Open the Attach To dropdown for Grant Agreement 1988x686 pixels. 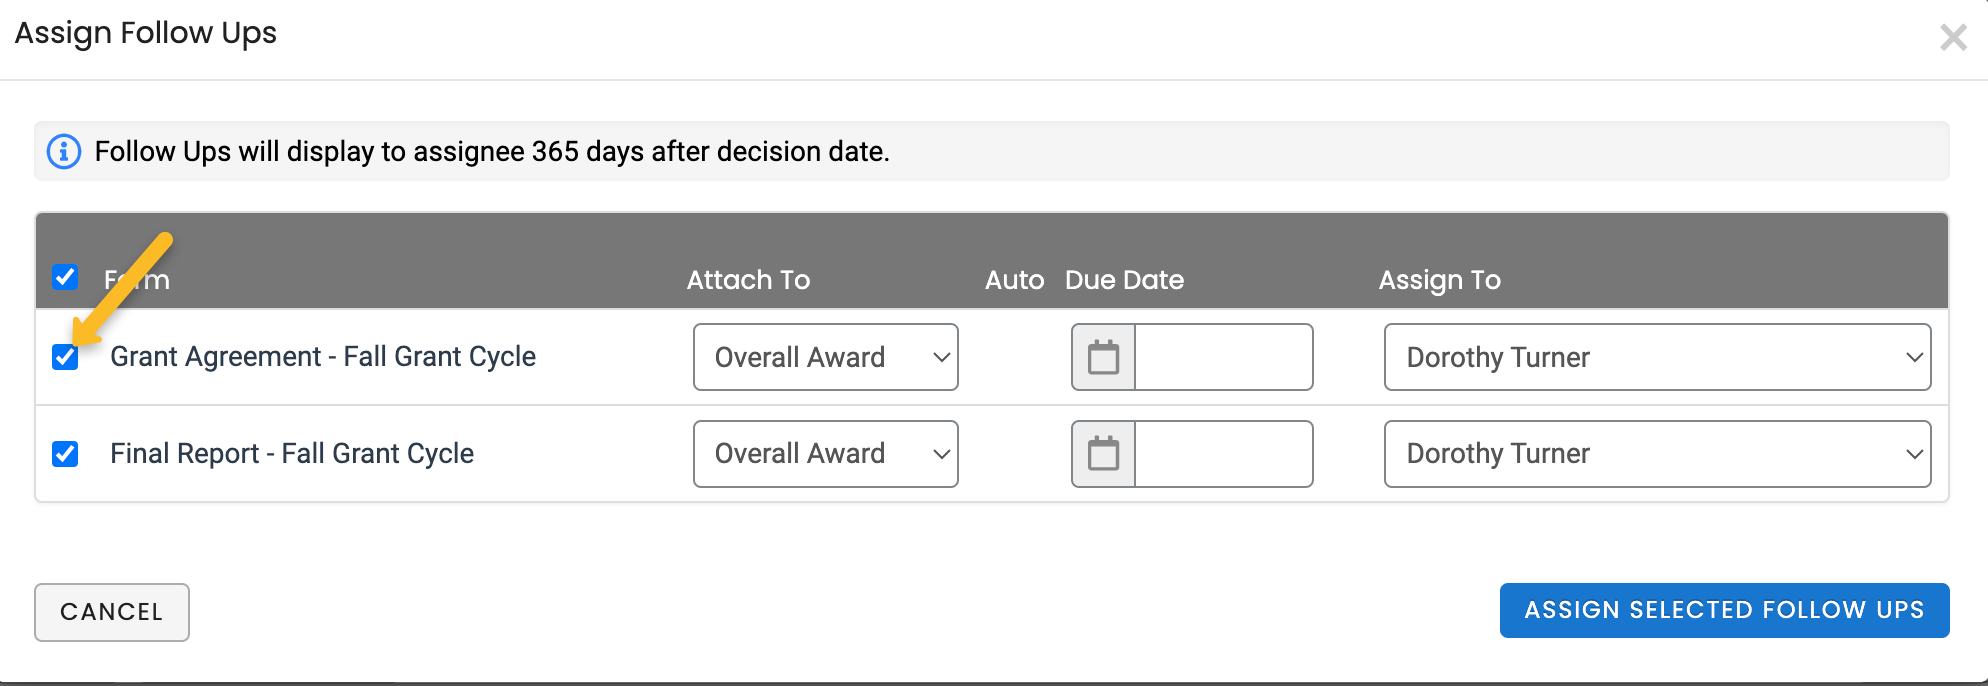(x=825, y=357)
